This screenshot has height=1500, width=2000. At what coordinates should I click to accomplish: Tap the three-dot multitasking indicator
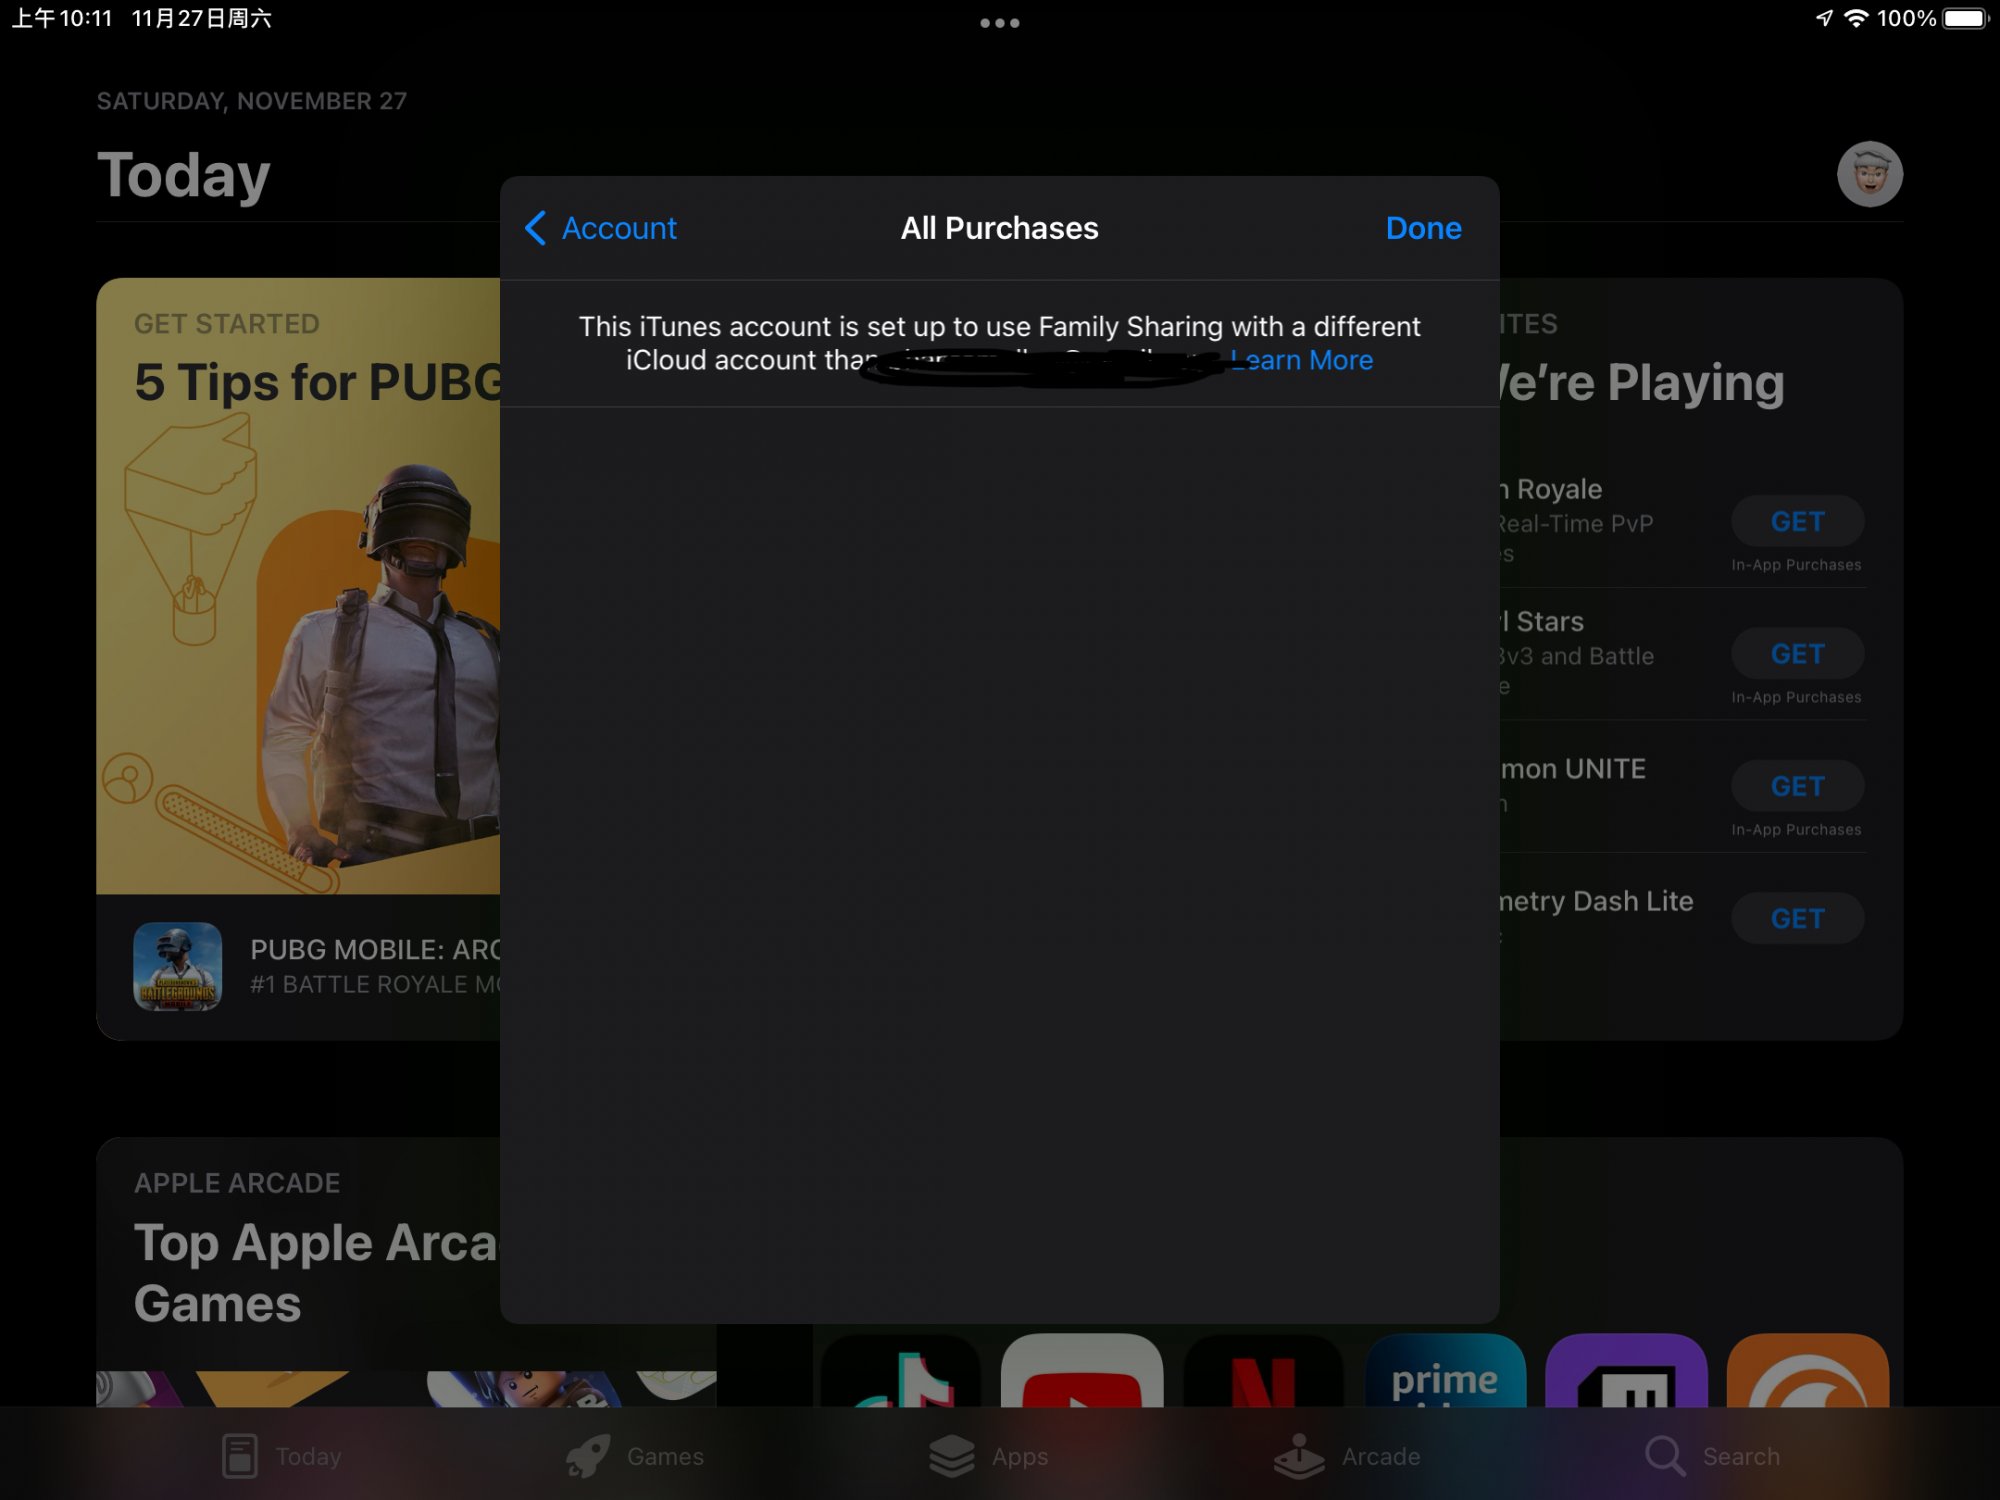(x=999, y=23)
